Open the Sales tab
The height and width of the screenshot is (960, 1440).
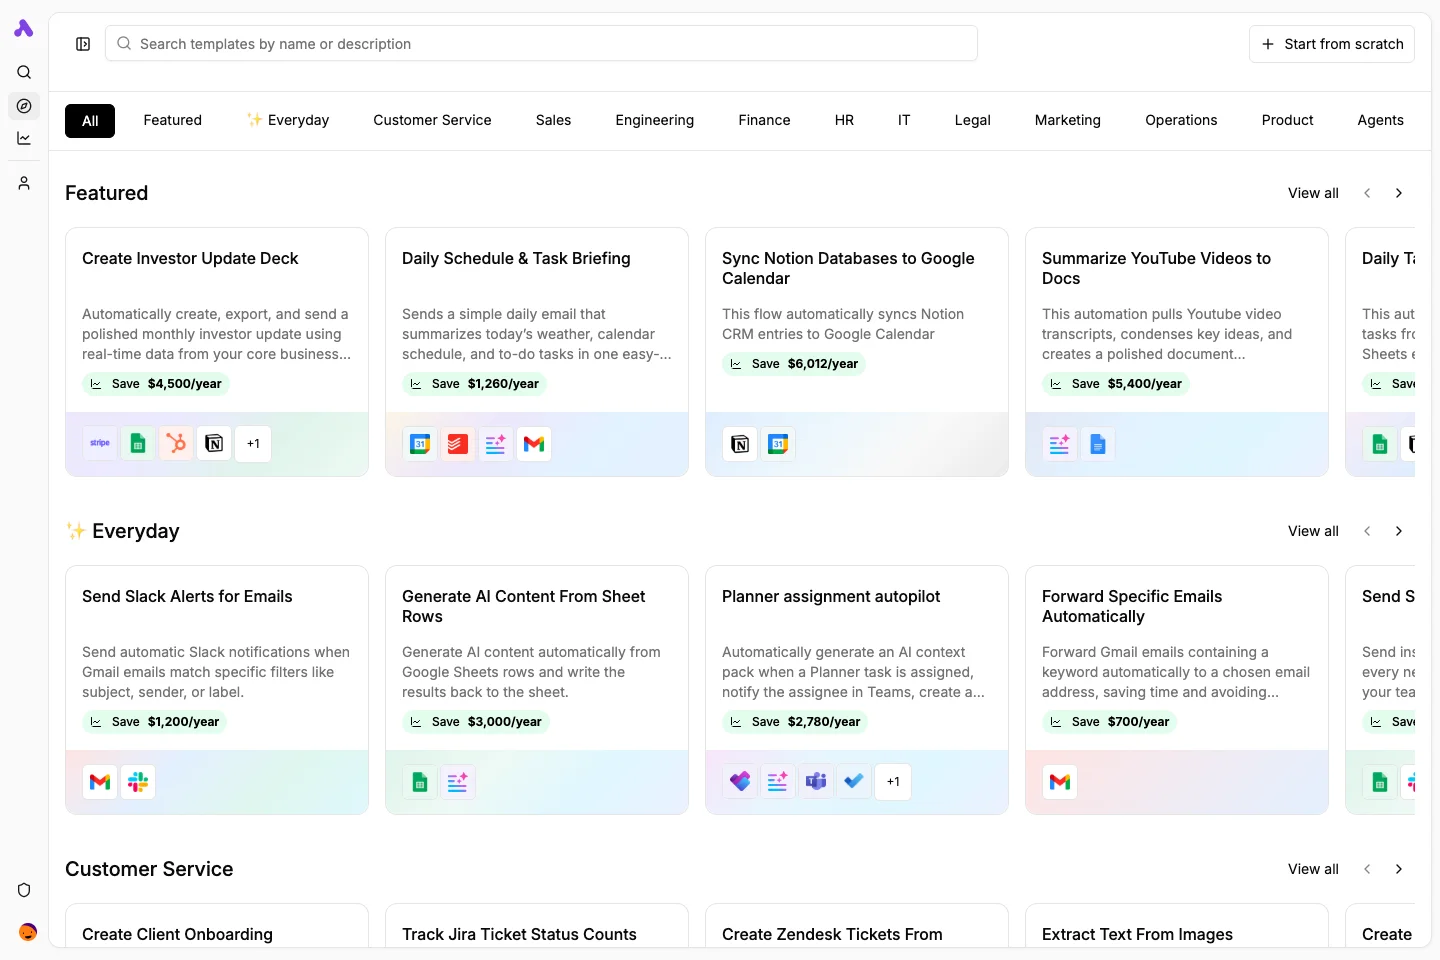(553, 120)
